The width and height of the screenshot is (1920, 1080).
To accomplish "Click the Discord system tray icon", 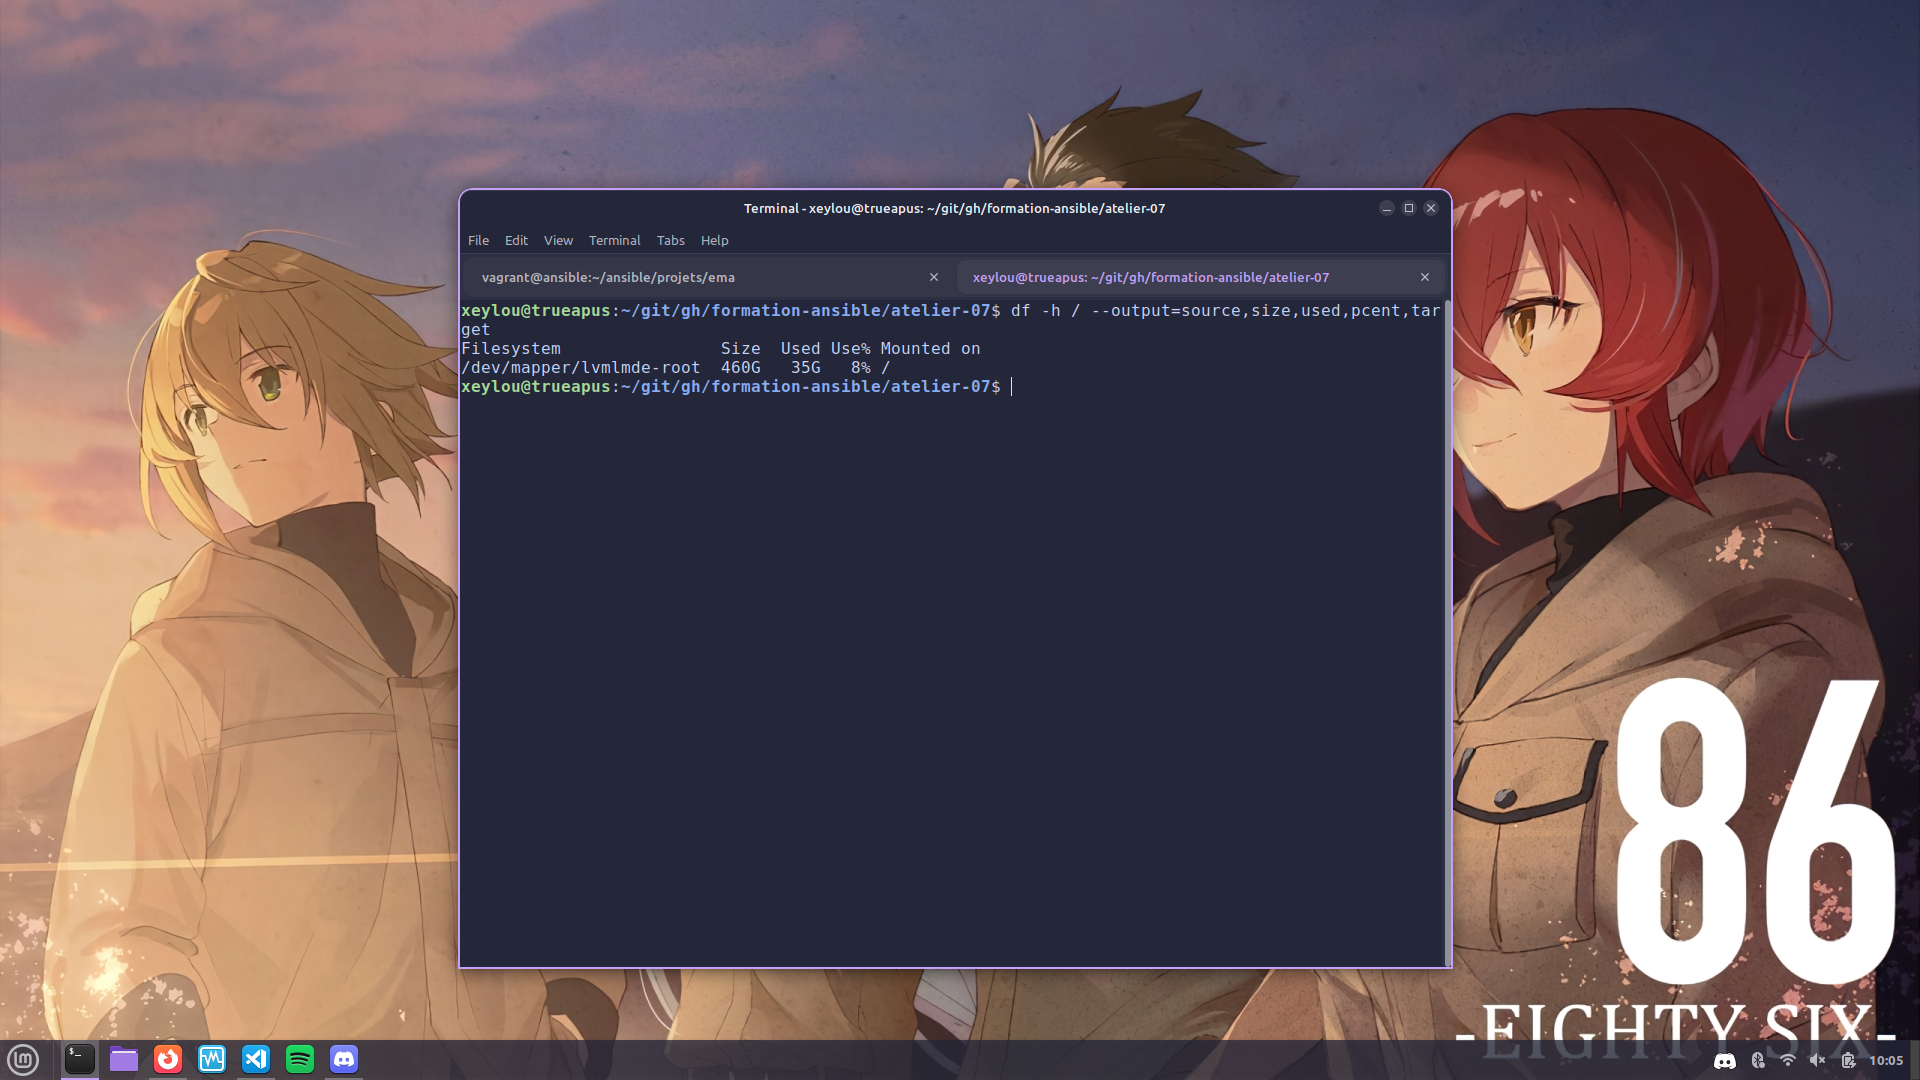I will [1725, 1061].
